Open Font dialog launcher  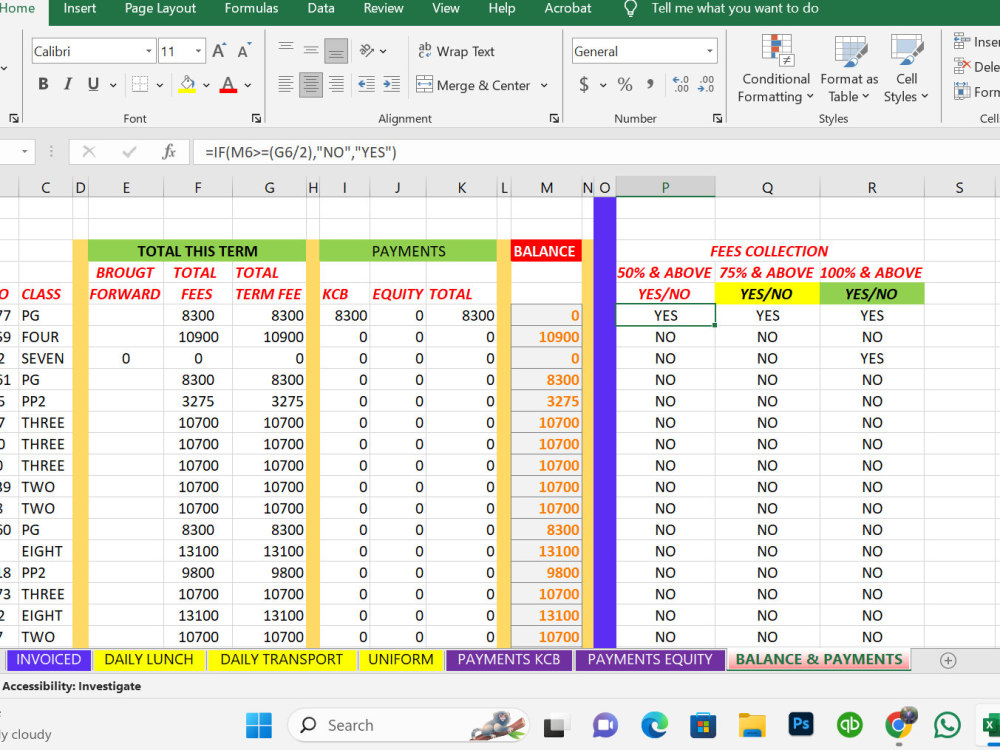coord(256,118)
